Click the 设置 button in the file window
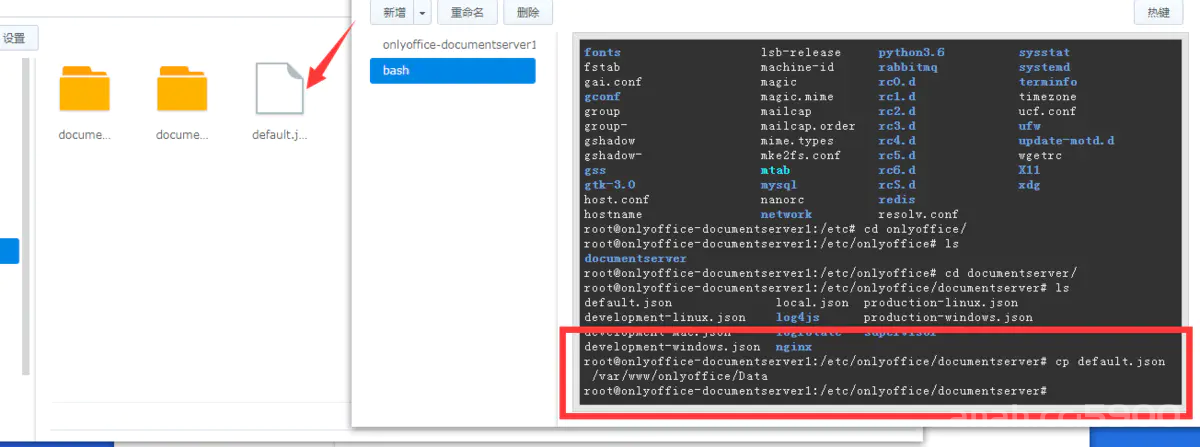Image resolution: width=1200 pixels, height=447 pixels. [17, 39]
